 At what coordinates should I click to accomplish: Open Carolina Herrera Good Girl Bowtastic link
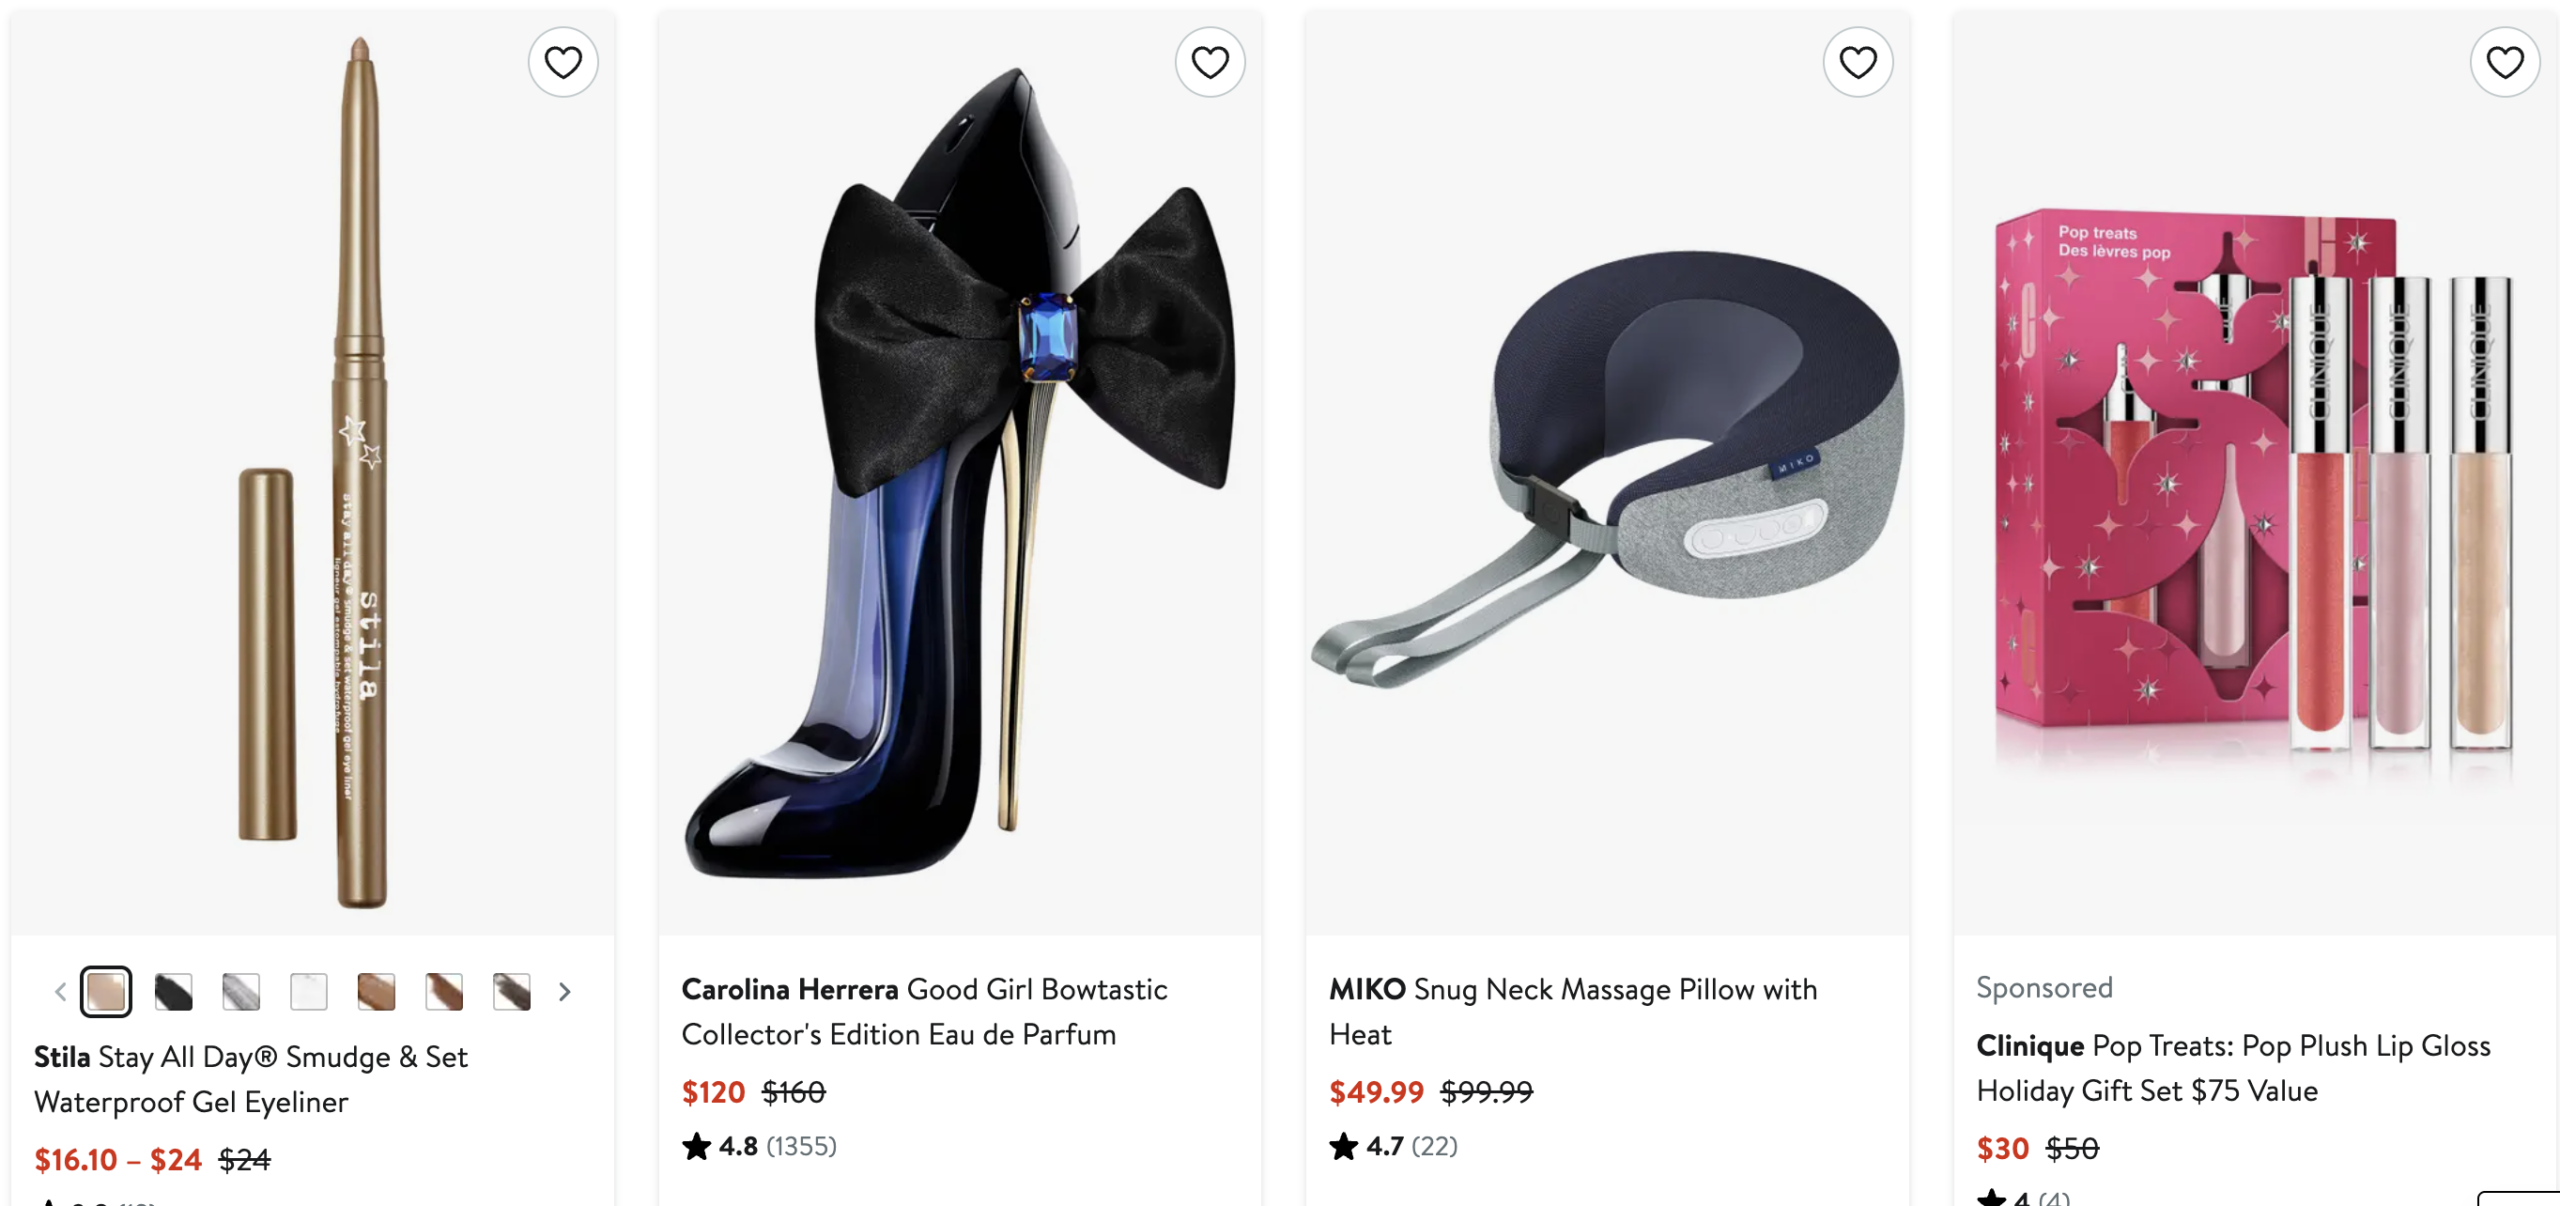[x=924, y=1011]
